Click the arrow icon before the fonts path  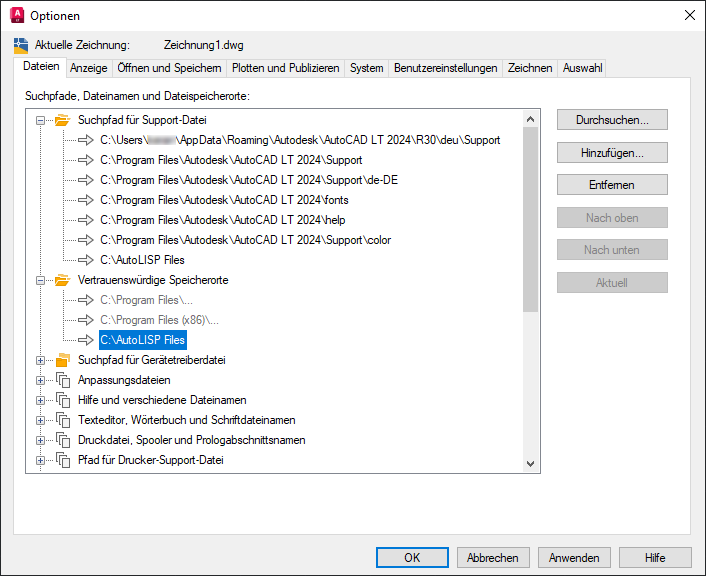tap(86, 200)
